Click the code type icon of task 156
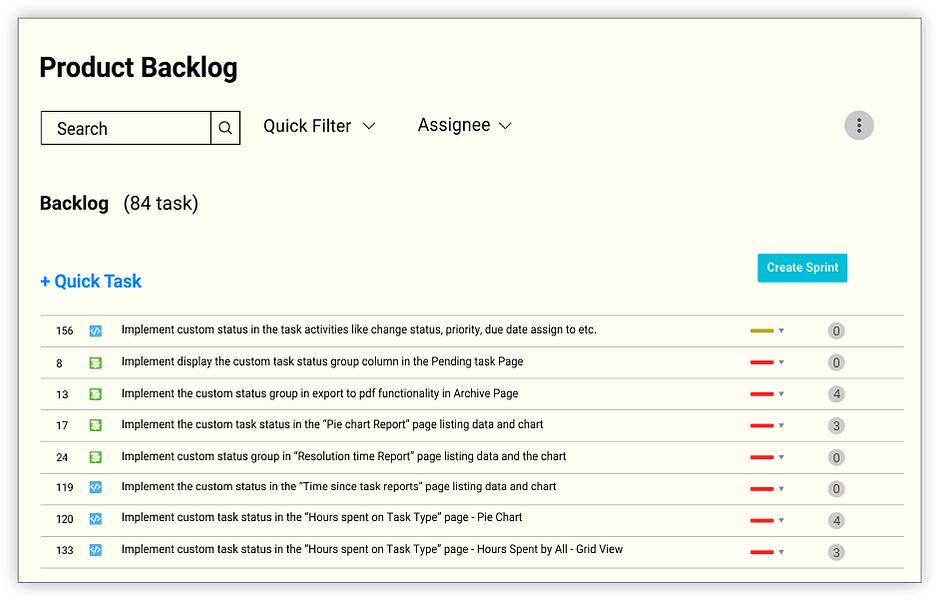The image size is (939, 600). (x=95, y=331)
